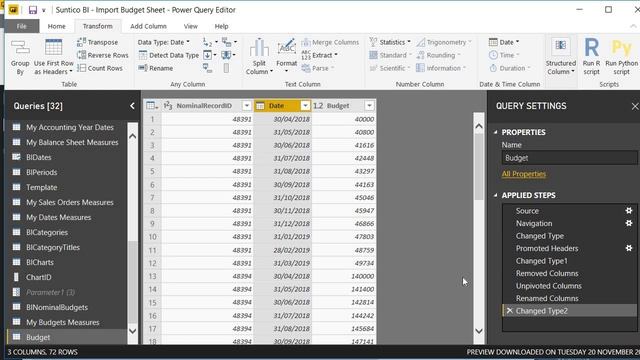Open quick access toolbar dropdown arrow
This screenshot has height=360, width=640.
pos(44,10)
